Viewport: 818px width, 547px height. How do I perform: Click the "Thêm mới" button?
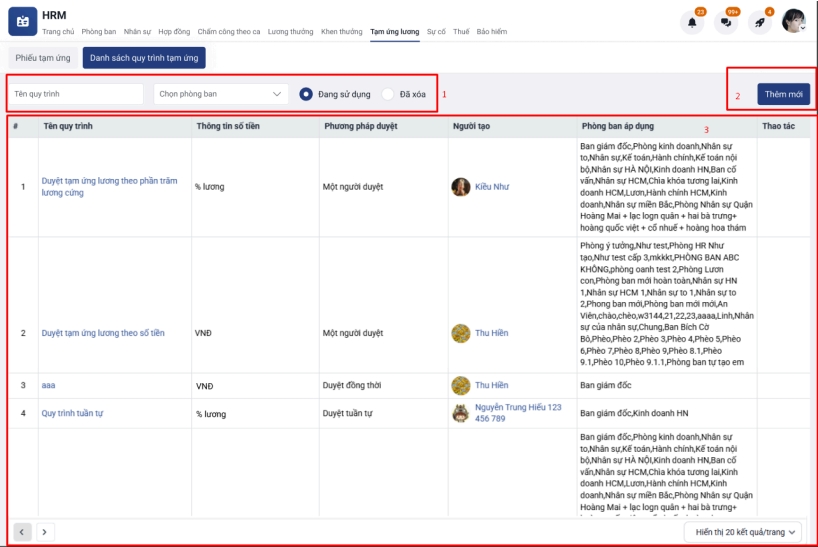tap(783, 94)
